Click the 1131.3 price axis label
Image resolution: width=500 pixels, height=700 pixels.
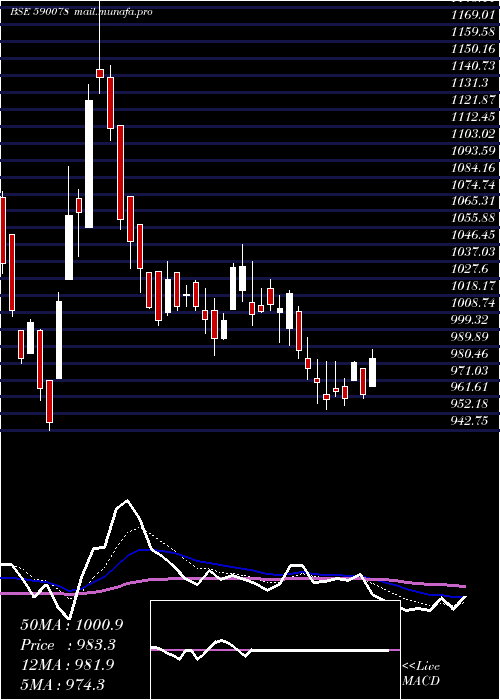470,83
